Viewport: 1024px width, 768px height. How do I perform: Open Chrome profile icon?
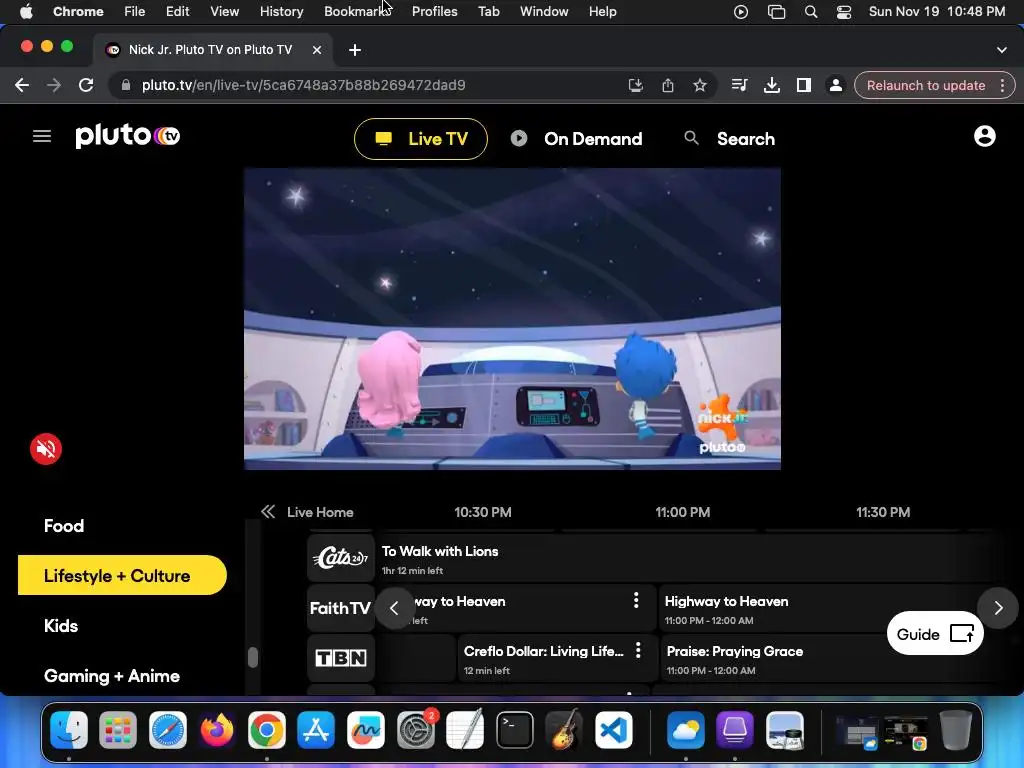tap(835, 85)
